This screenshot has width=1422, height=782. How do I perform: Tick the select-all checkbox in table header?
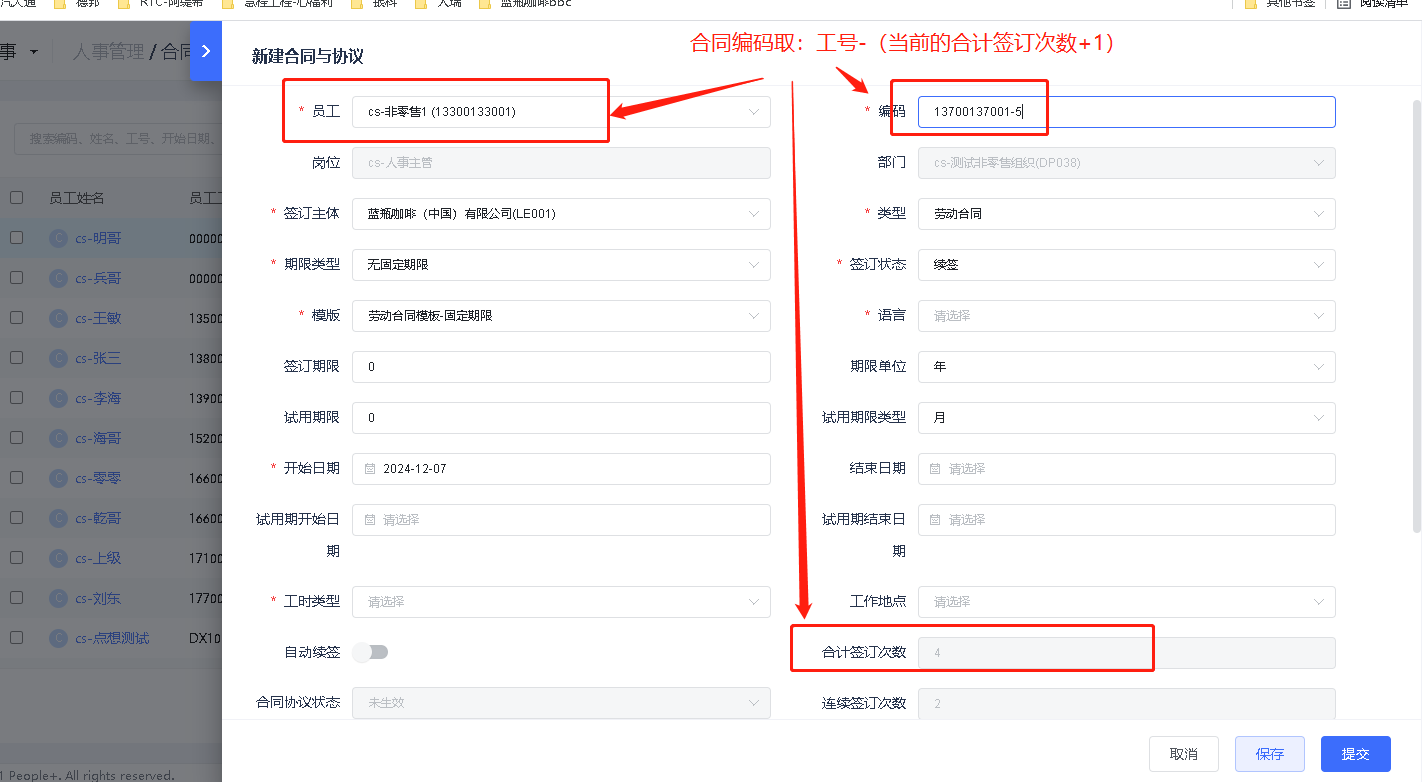coord(16,198)
